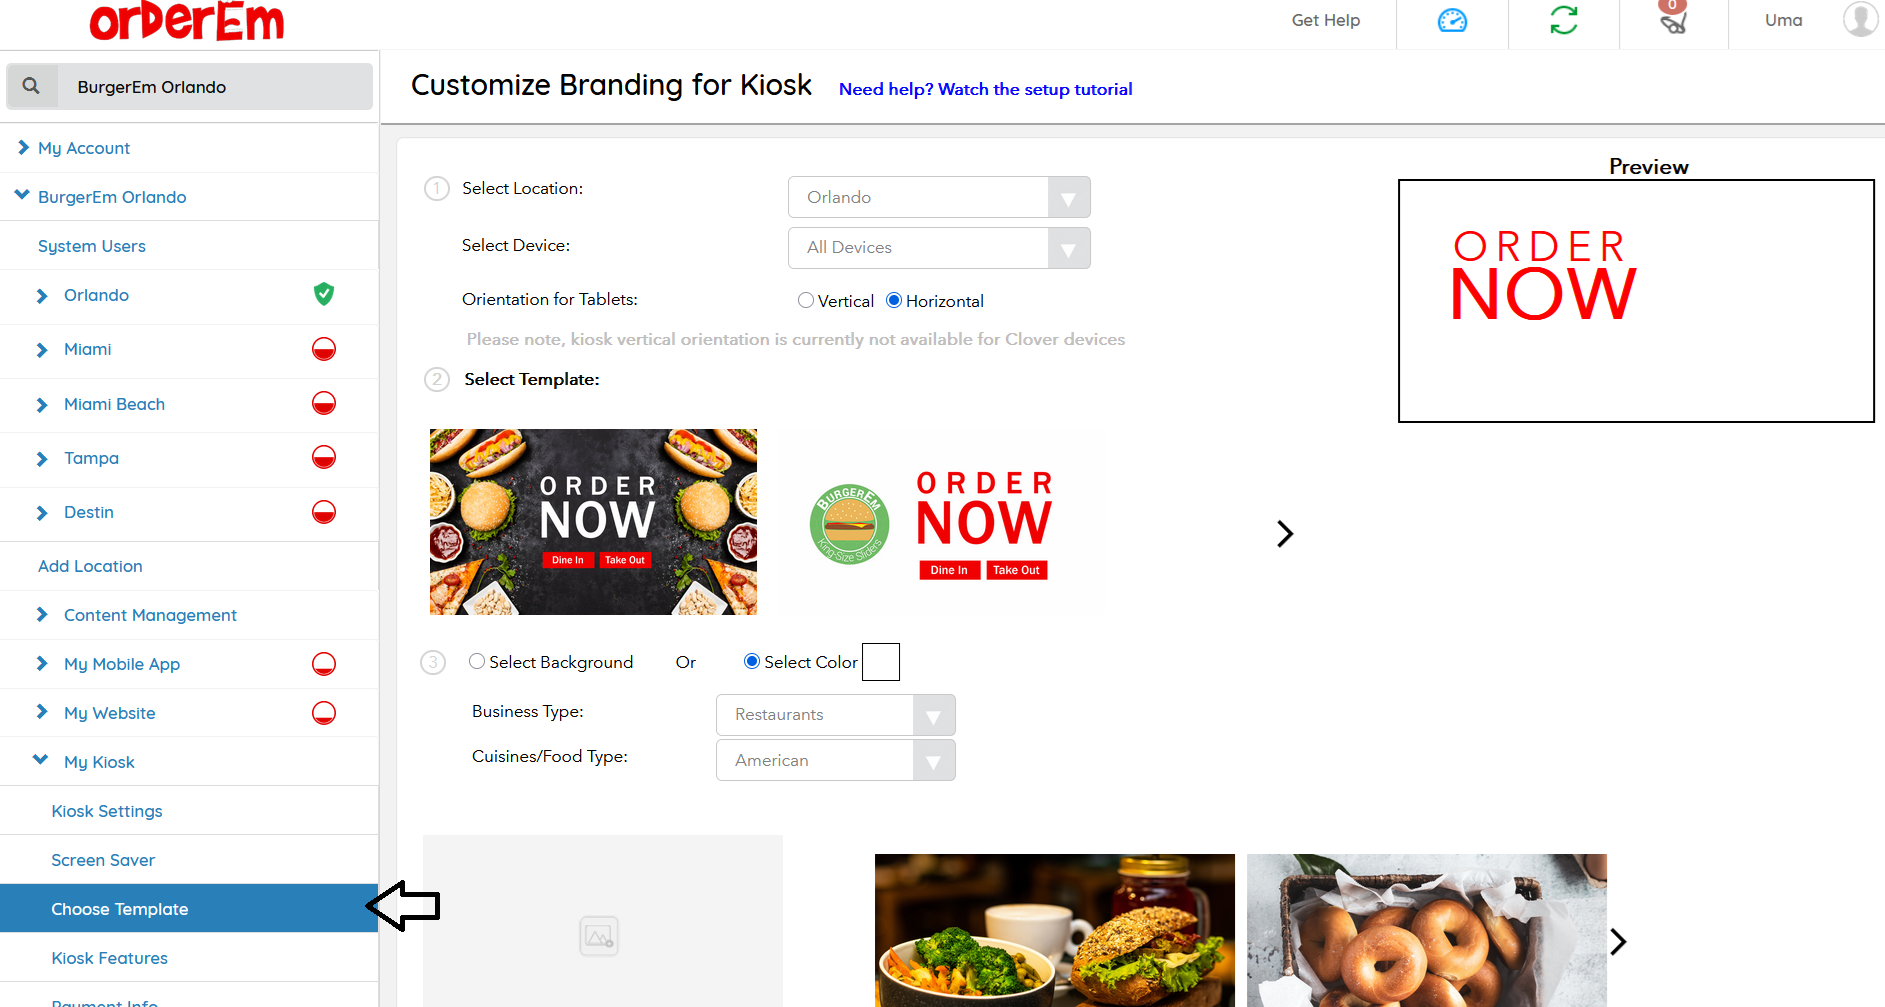Open the notifications icon in header
Image resolution: width=1885 pixels, height=1007 pixels.
point(1673,21)
